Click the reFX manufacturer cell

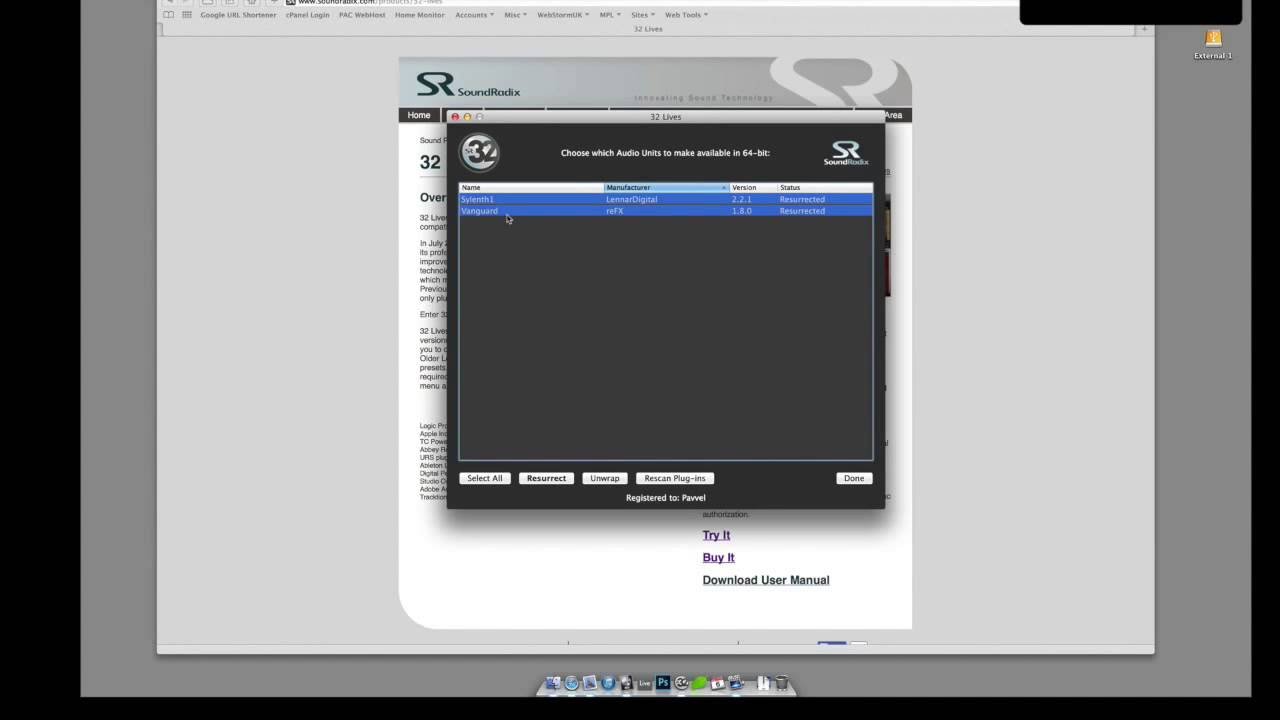click(615, 211)
